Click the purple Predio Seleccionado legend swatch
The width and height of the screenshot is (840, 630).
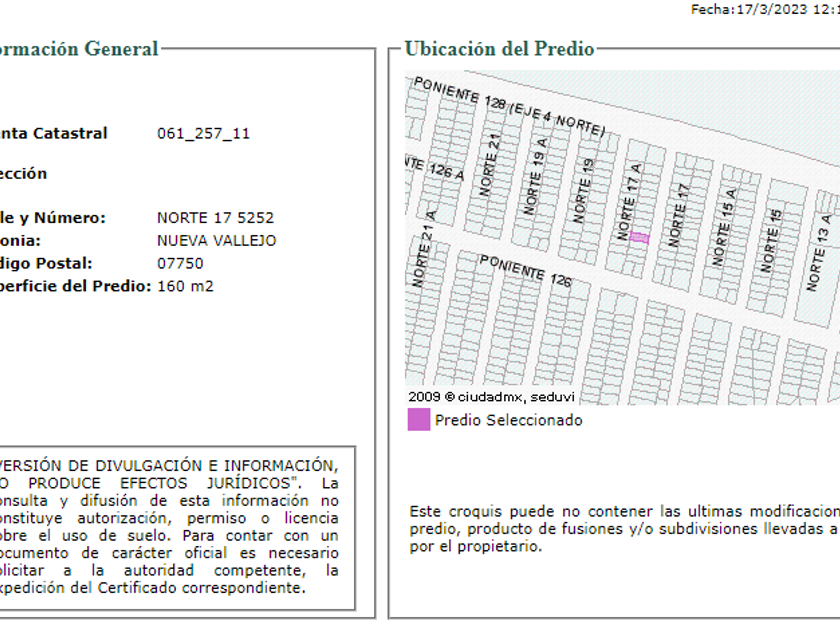pyautogui.click(x=418, y=419)
